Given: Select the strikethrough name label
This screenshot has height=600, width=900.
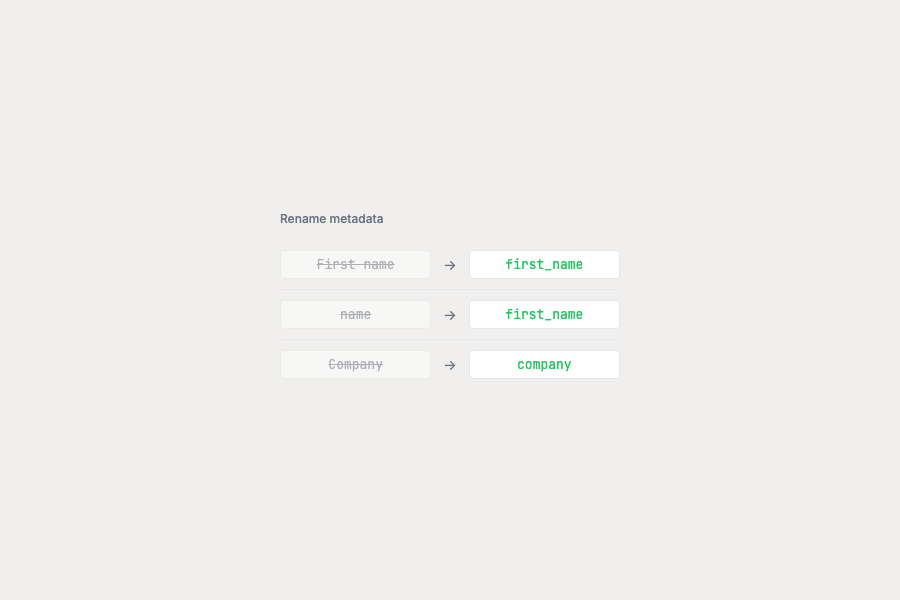Looking at the screenshot, I should tap(355, 314).
